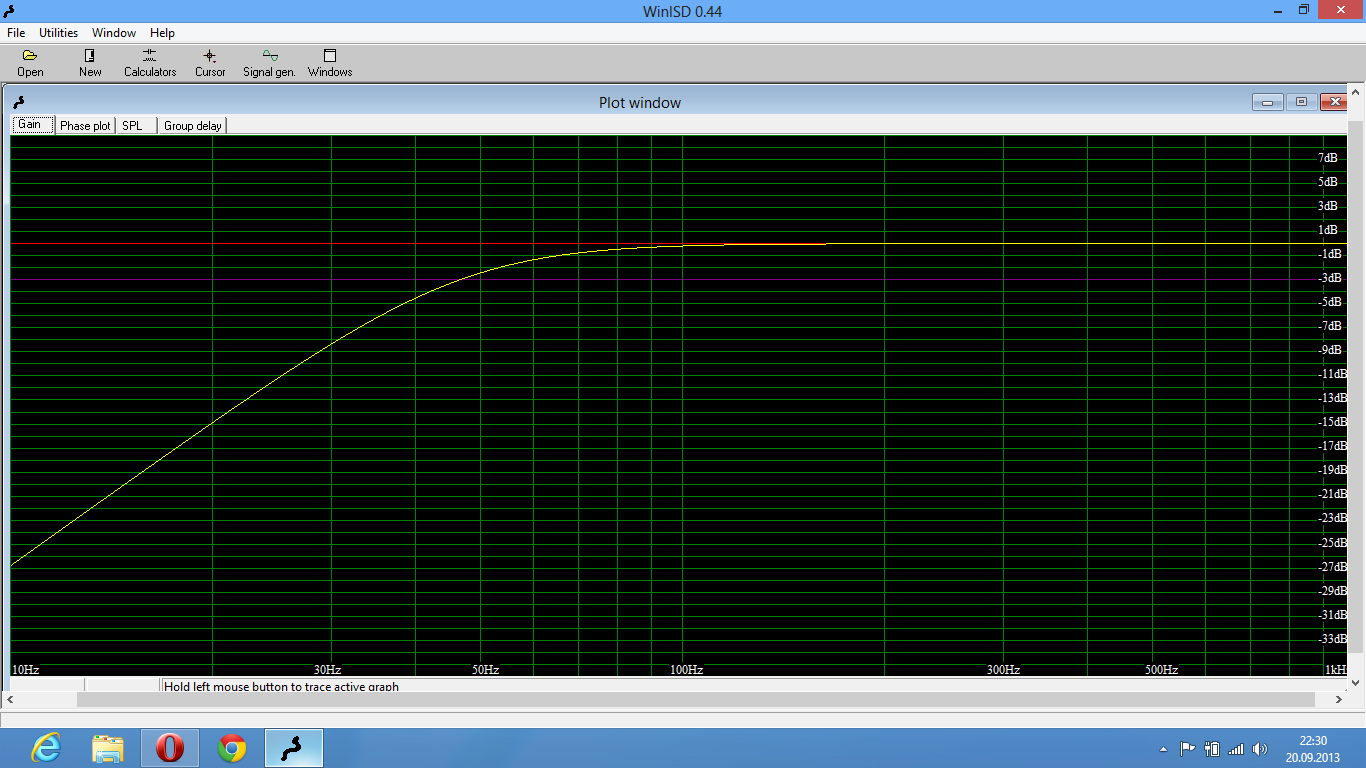
Task: Open the volume speaker tray icon
Action: [x=1260, y=748]
